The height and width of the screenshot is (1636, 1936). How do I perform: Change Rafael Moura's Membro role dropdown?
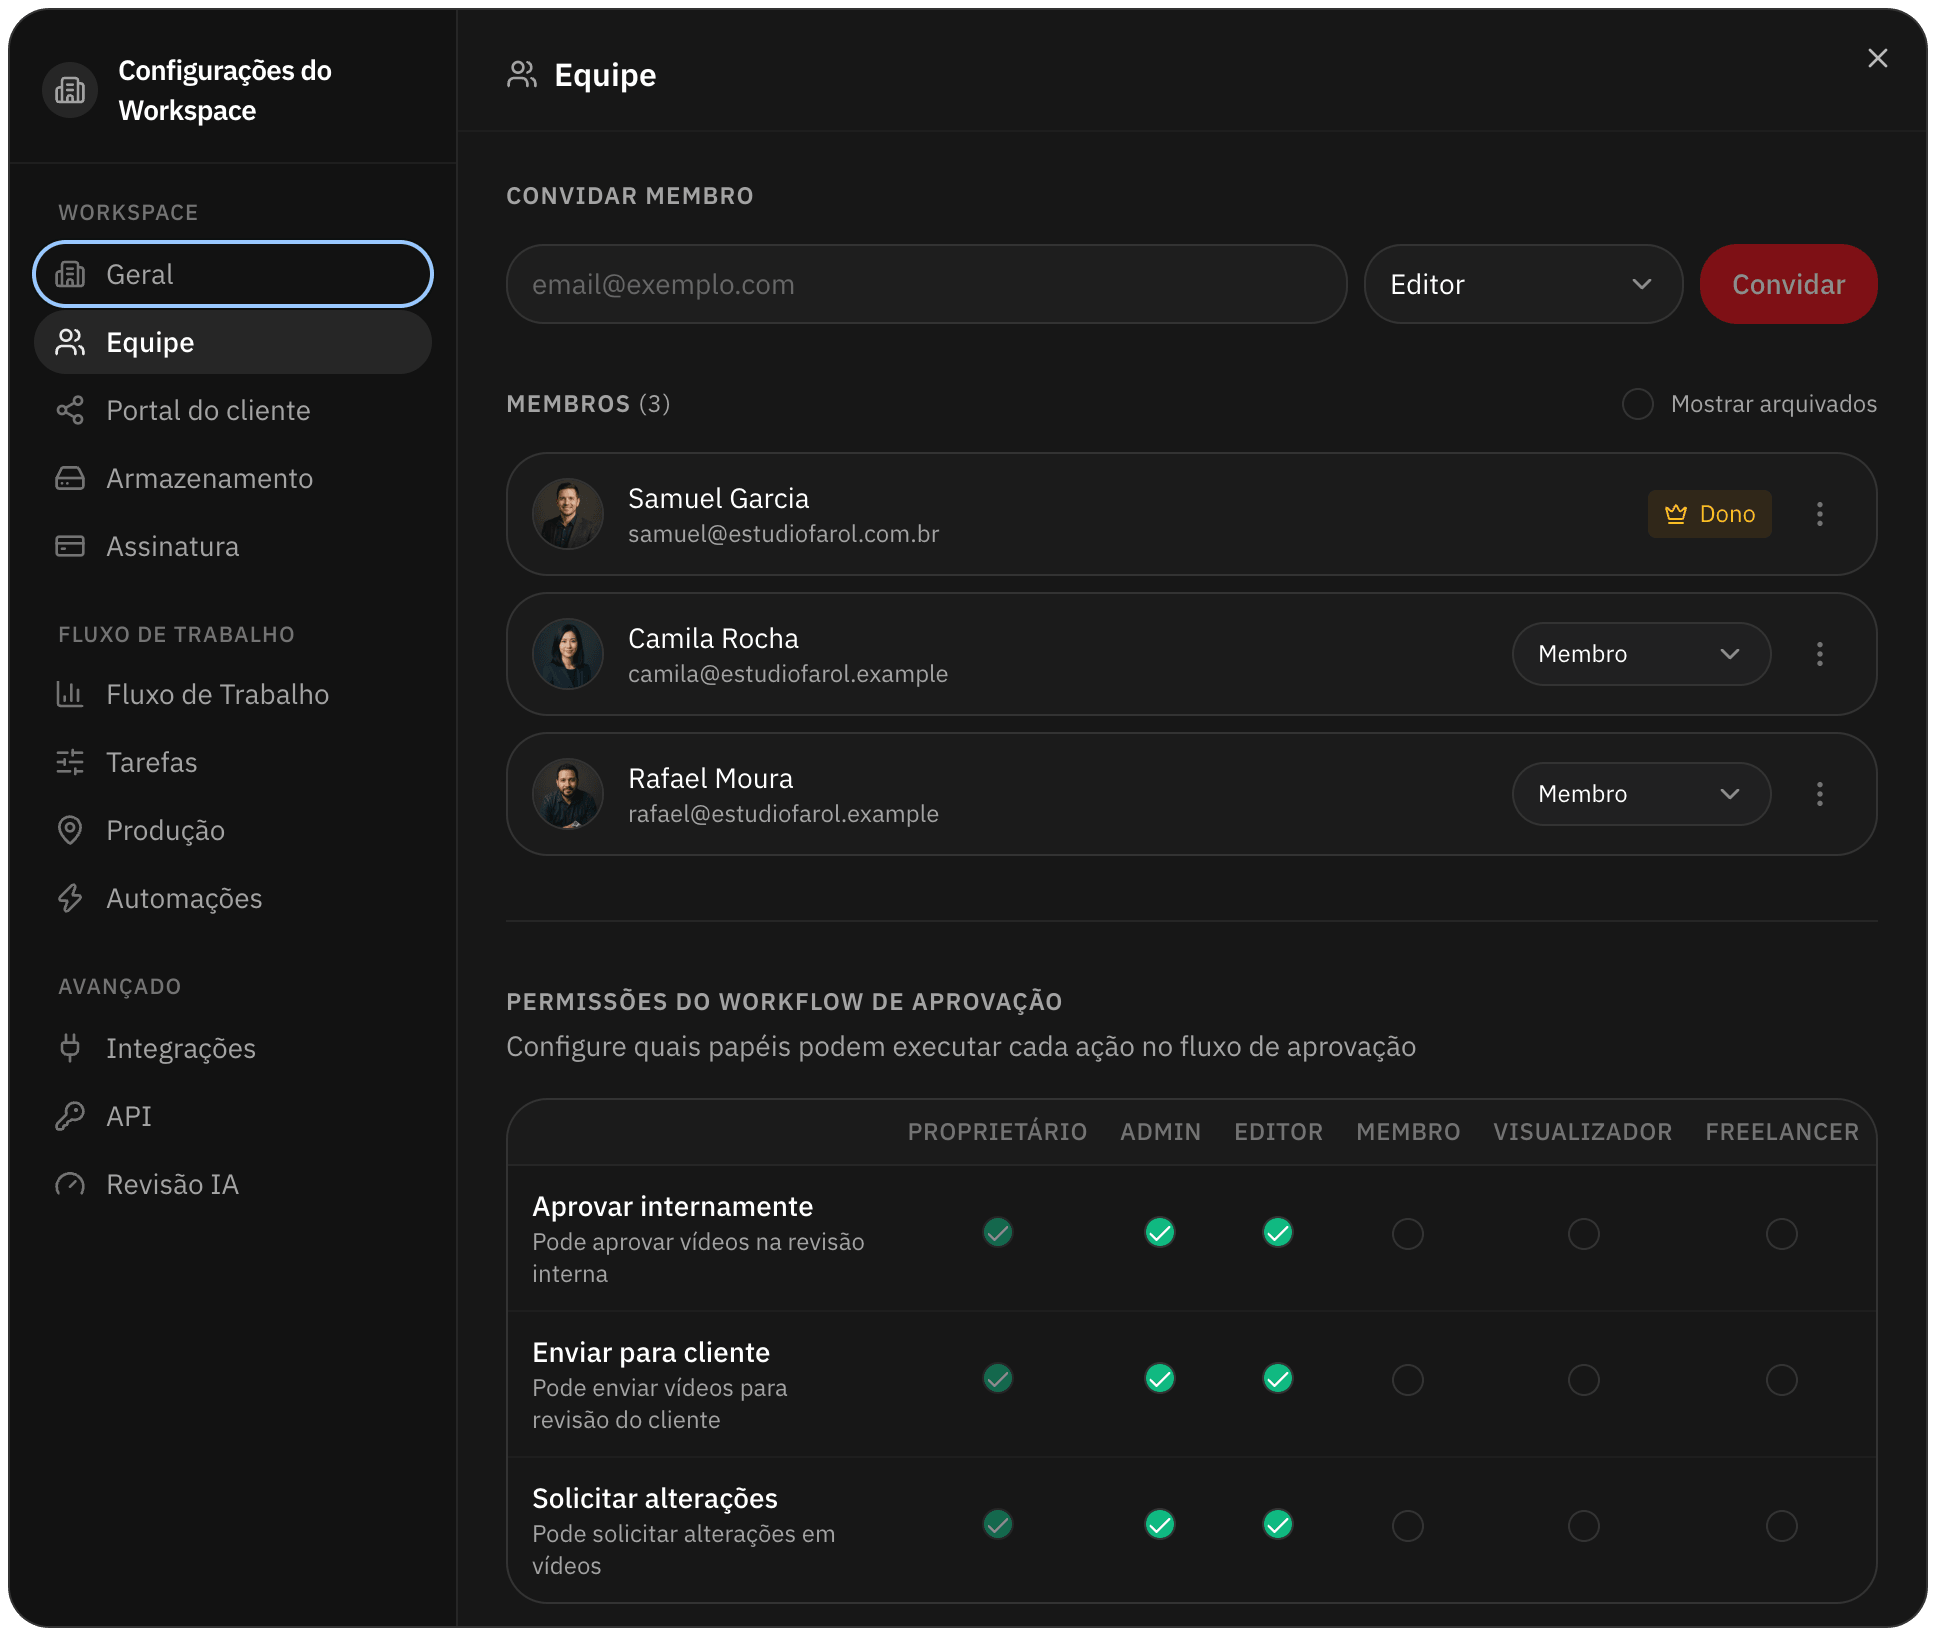tap(1641, 794)
